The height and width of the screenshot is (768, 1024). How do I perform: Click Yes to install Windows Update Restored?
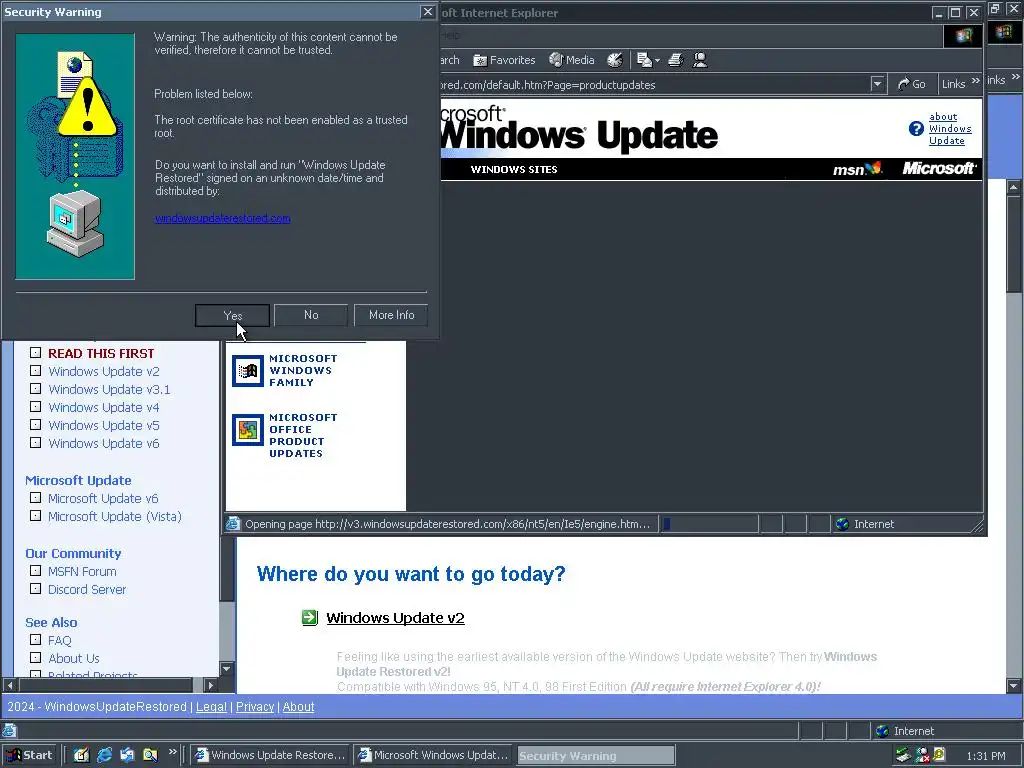(x=232, y=315)
